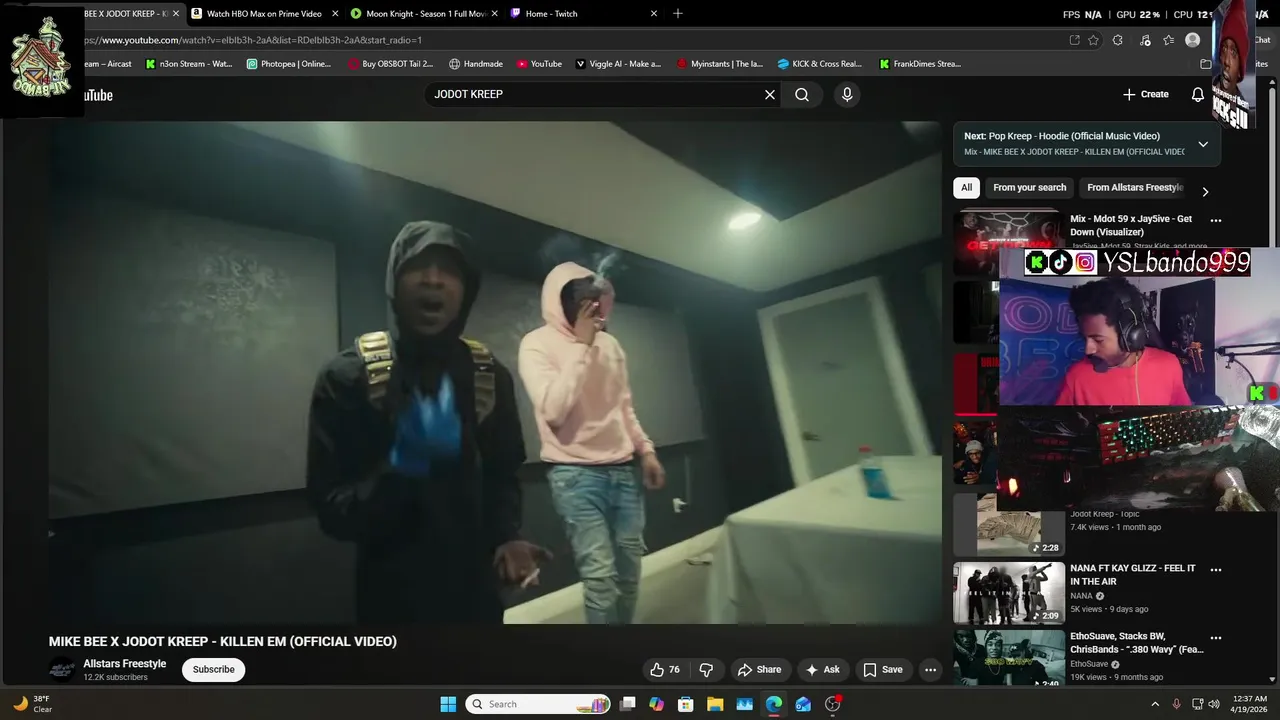Like the video with thumbs up

tap(665, 669)
